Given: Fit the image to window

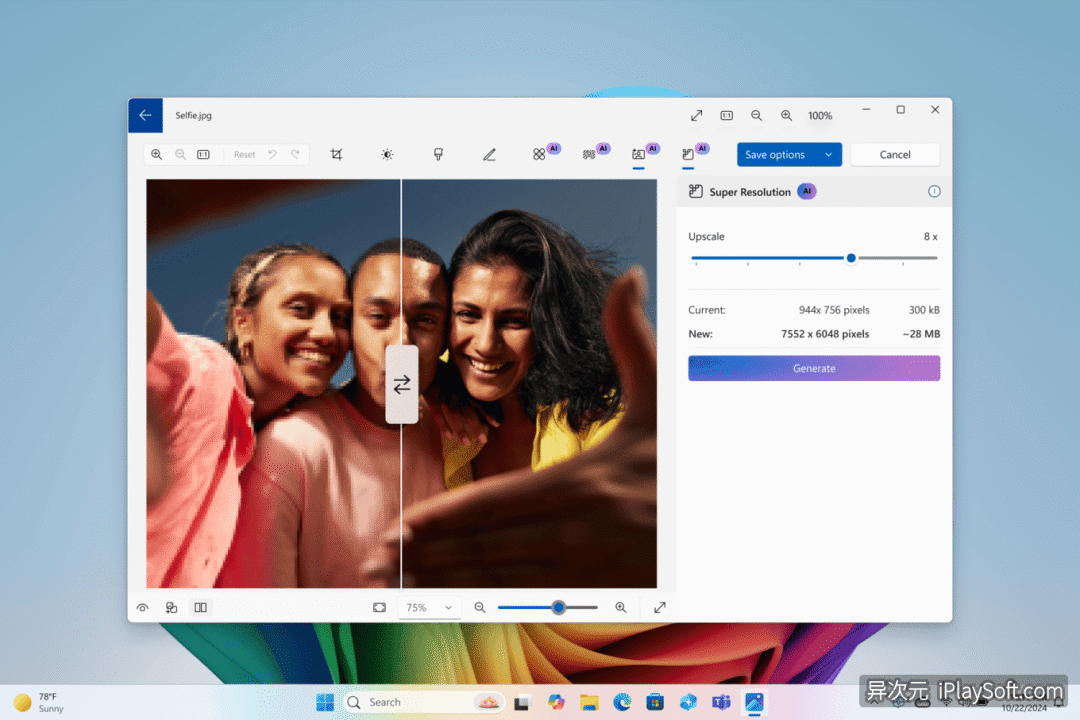Looking at the screenshot, I should pyautogui.click(x=380, y=607).
